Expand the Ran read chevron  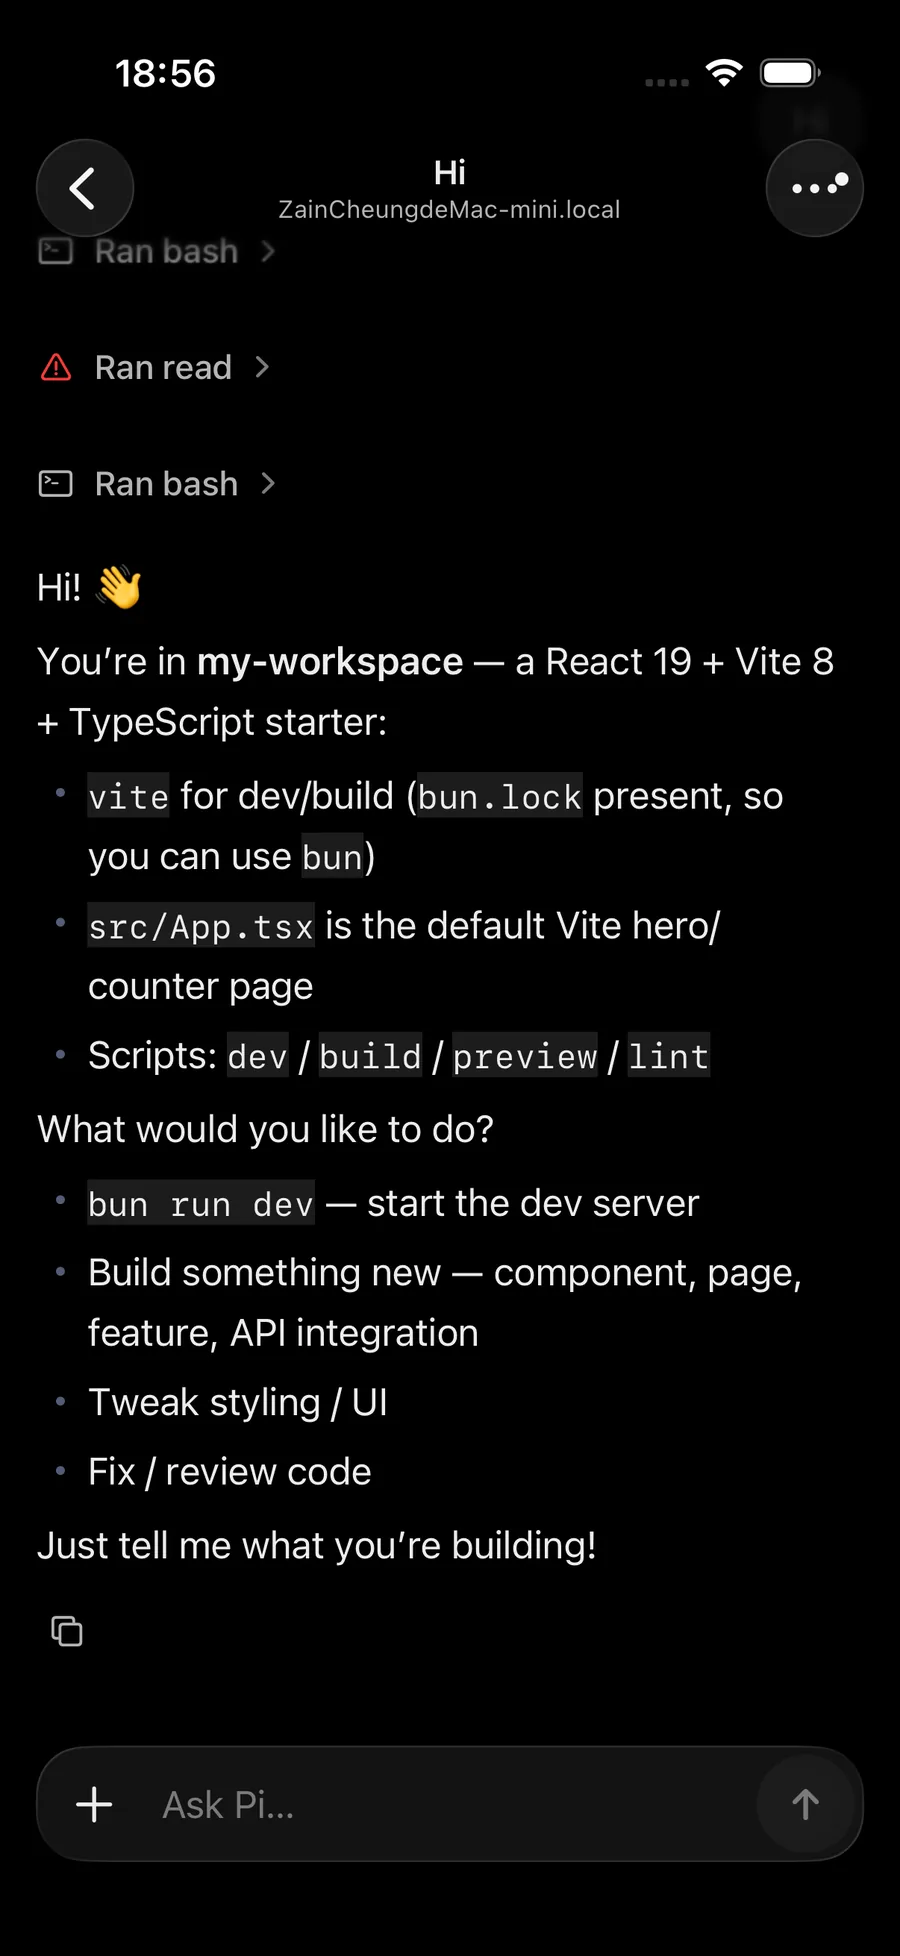pos(262,367)
